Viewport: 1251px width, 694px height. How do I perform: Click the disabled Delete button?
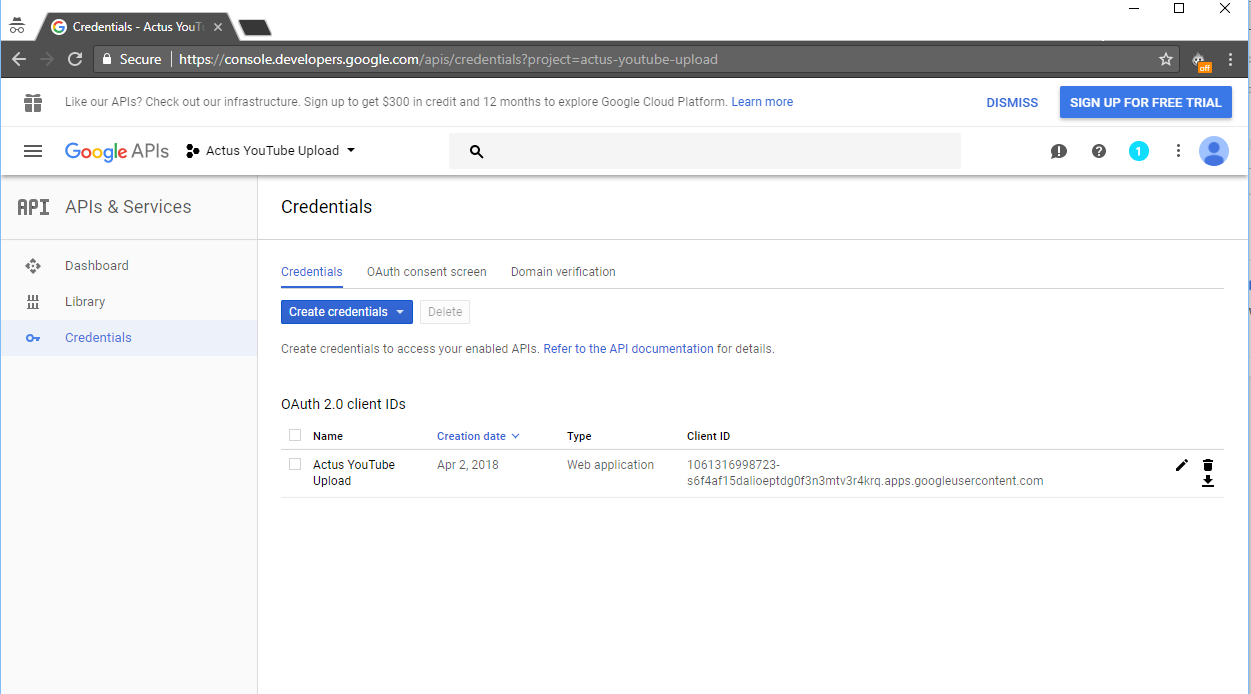(445, 312)
